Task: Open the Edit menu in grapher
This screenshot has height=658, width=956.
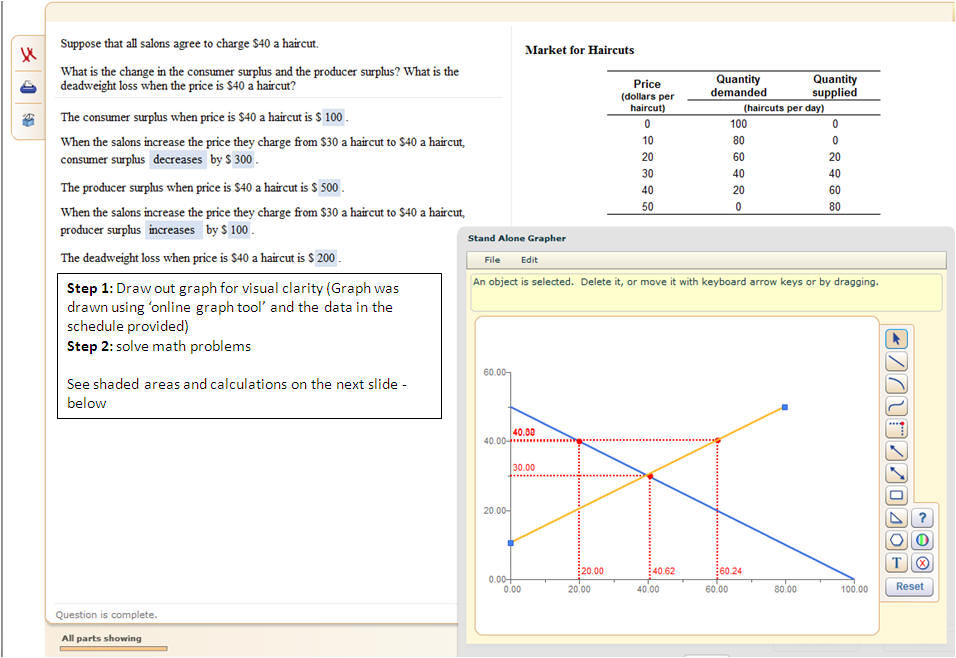Action: 529,260
